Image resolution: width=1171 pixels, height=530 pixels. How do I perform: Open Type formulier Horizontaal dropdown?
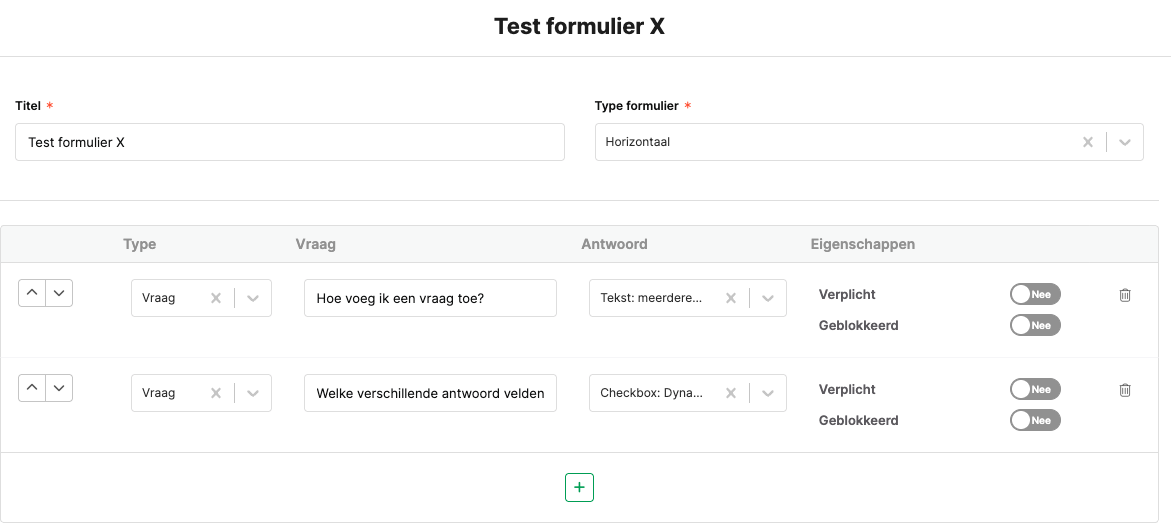tap(1125, 142)
